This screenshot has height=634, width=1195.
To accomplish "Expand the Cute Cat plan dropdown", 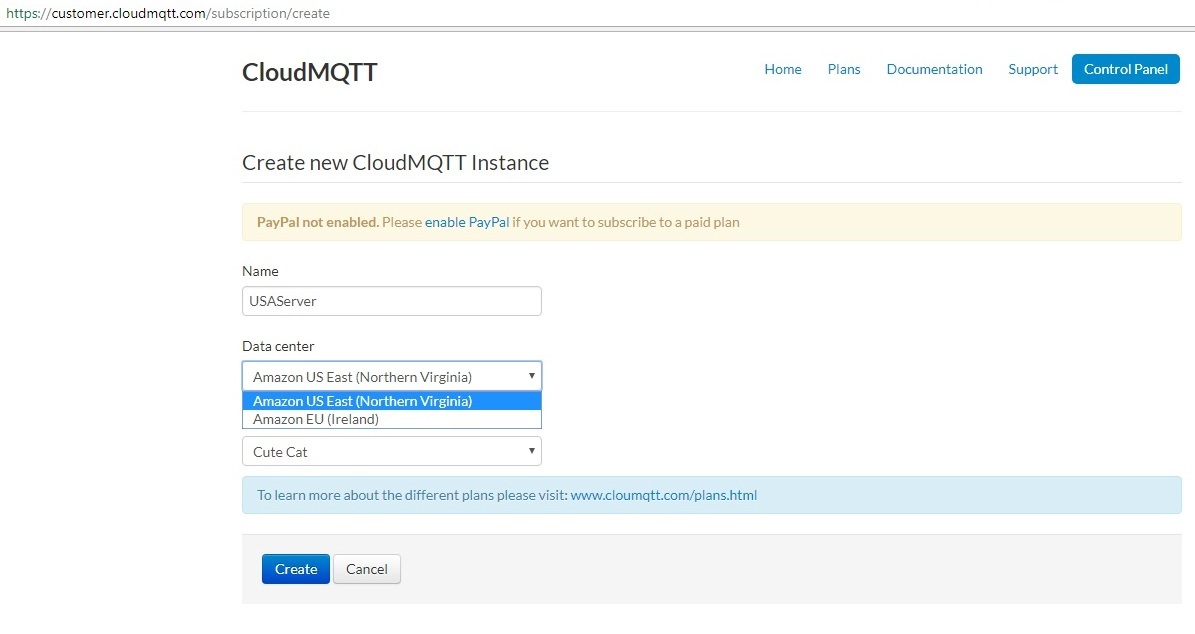I will [391, 451].
